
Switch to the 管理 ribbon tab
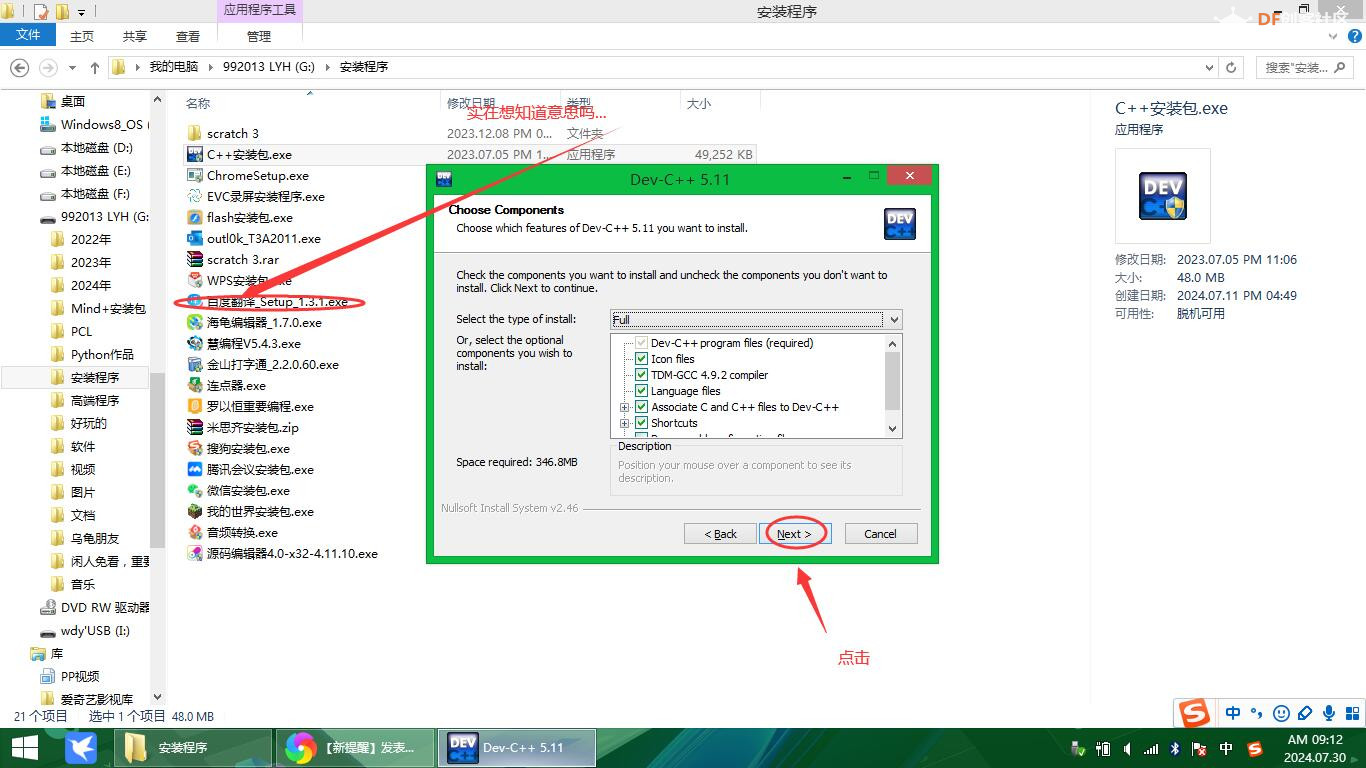(x=259, y=36)
